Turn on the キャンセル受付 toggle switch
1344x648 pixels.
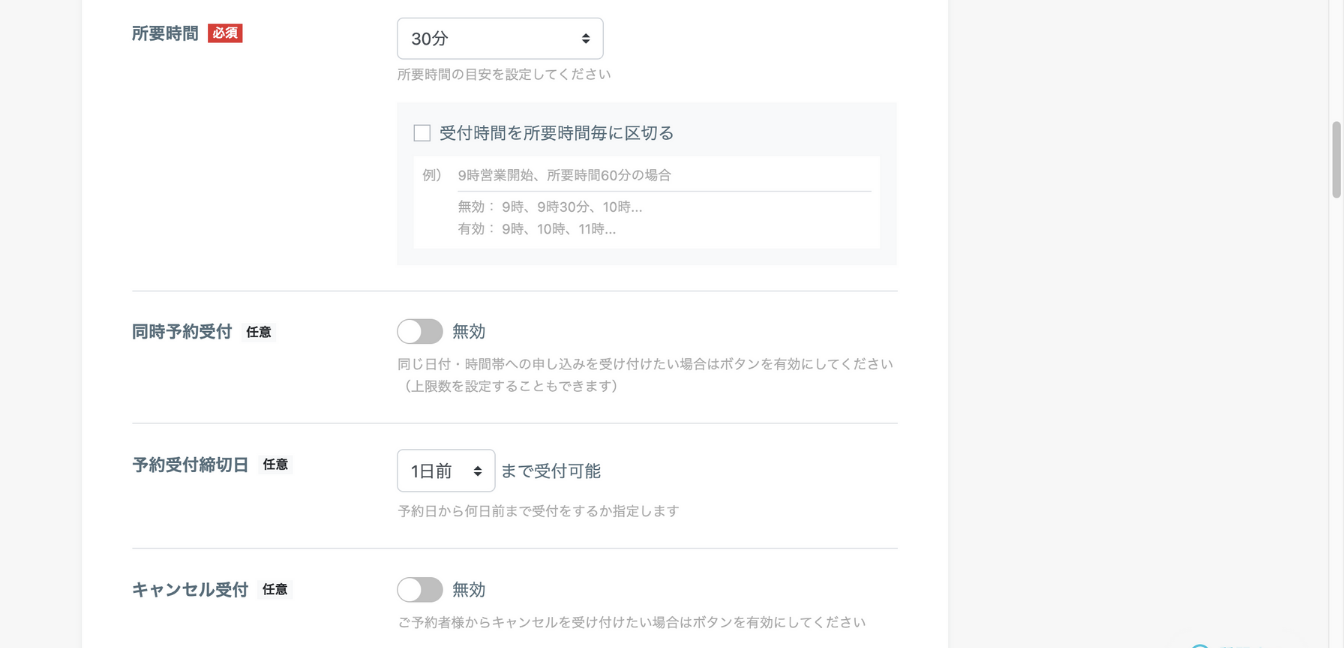(420, 589)
